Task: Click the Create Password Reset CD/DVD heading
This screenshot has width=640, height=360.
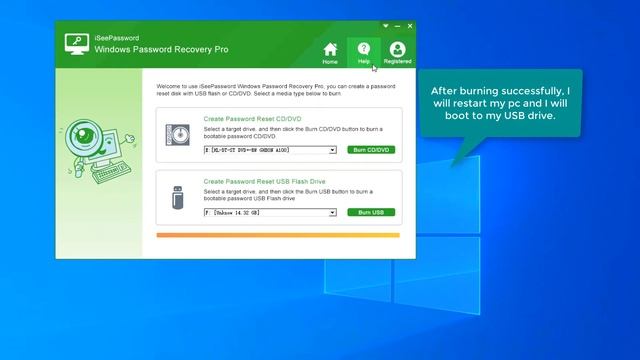Action: pos(252,119)
